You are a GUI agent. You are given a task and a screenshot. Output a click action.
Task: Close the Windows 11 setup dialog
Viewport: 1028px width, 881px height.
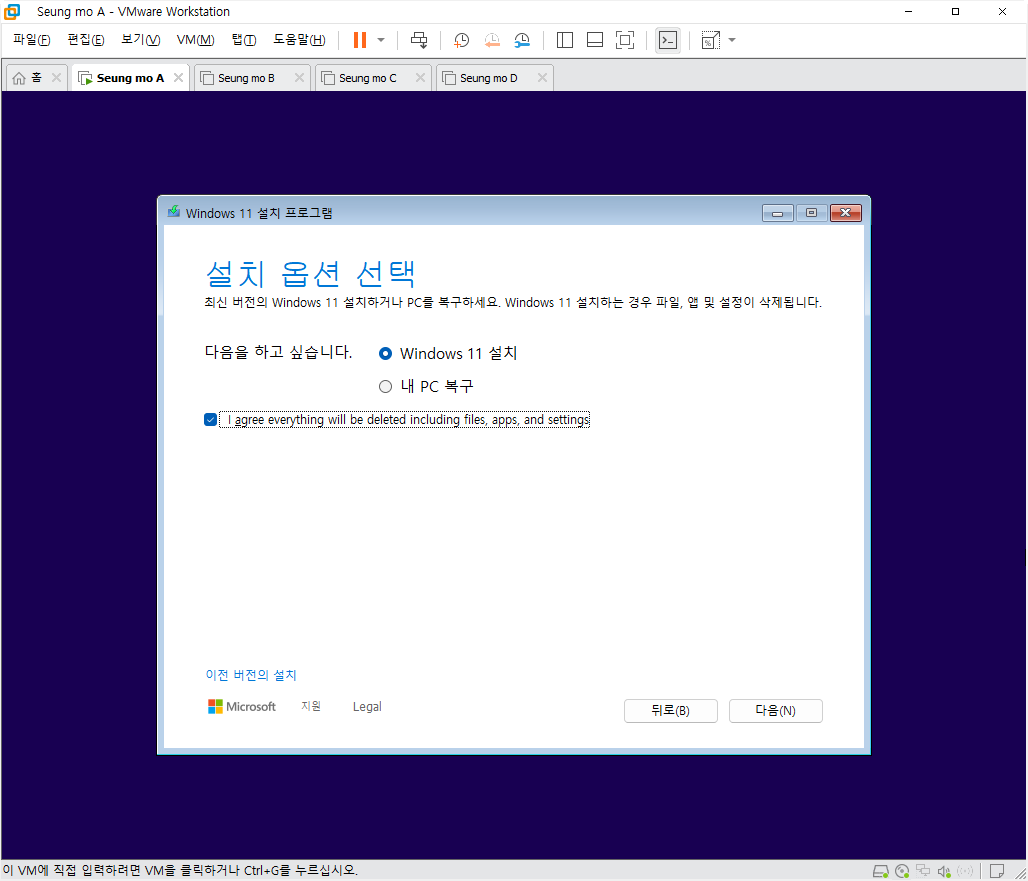tap(846, 213)
